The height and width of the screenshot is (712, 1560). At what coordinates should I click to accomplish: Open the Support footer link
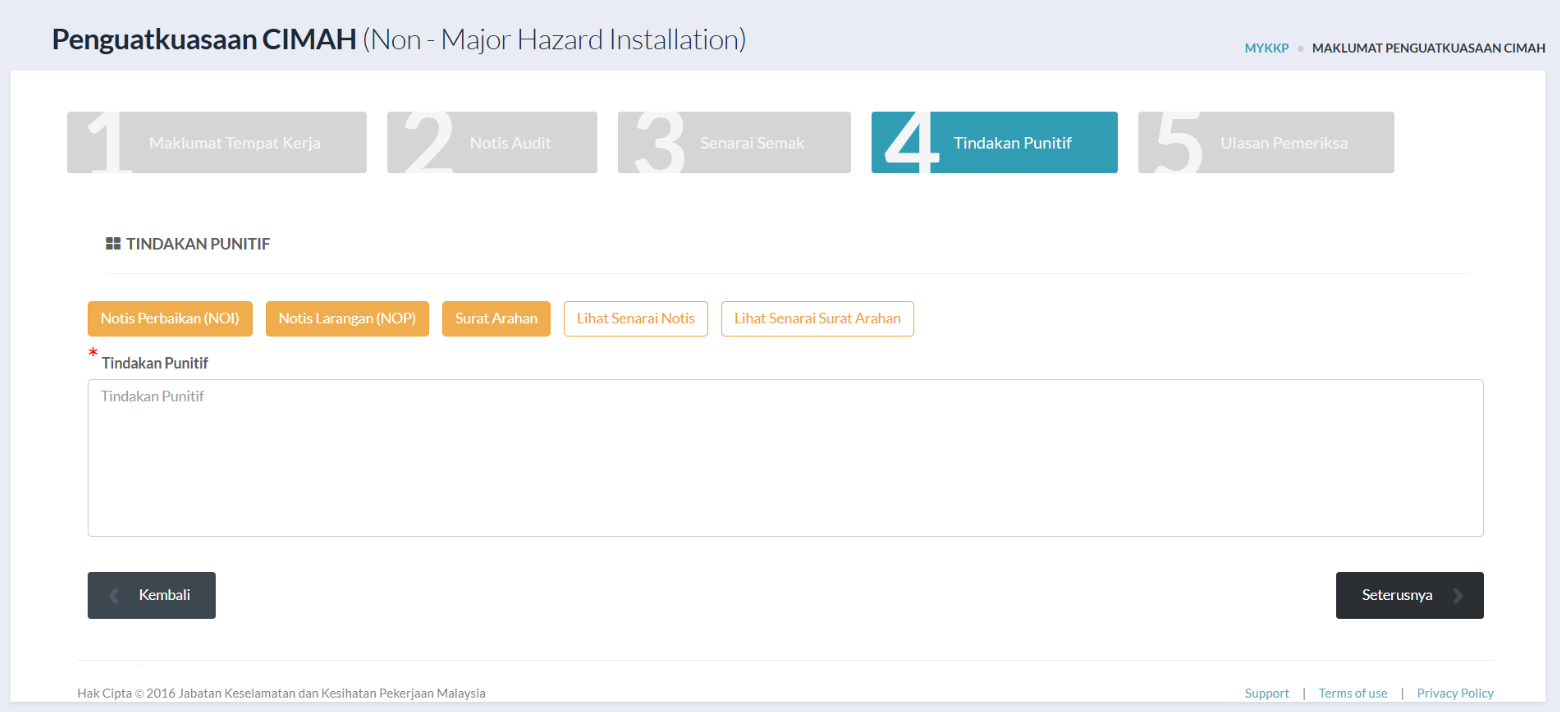click(x=1267, y=693)
